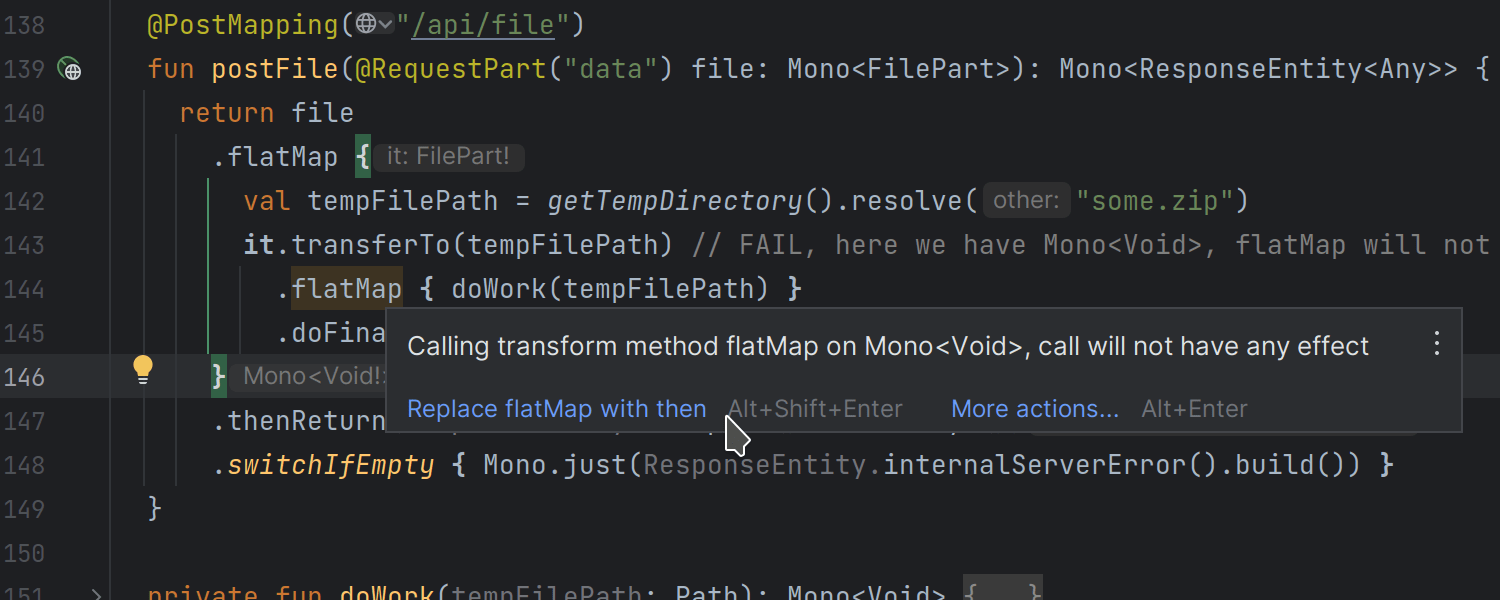Click the highlighted opening brace after flatMap

tap(362, 157)
